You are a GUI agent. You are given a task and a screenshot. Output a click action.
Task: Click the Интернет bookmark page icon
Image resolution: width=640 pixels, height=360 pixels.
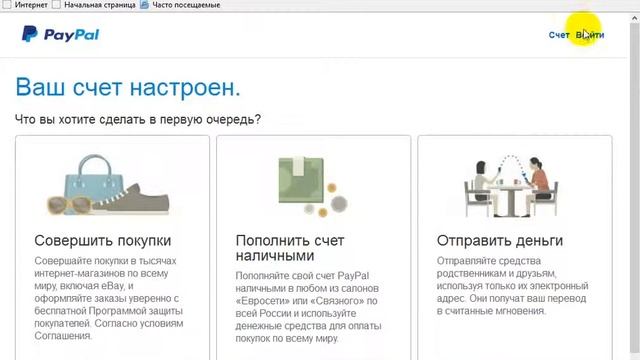[7, 5]
